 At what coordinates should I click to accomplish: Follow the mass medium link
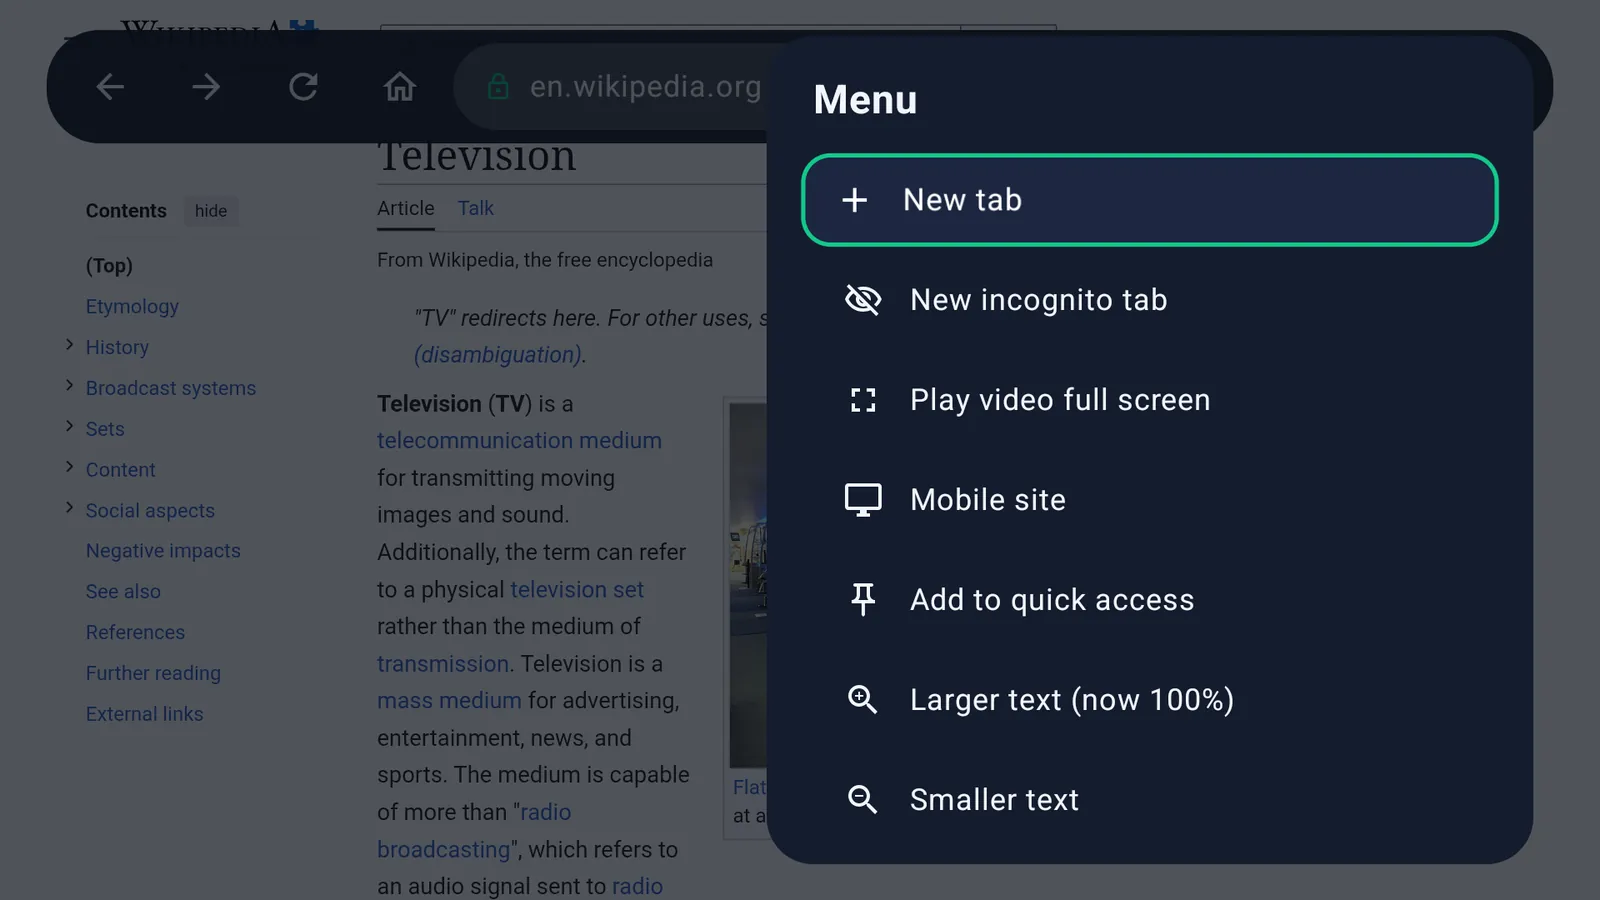click(x=449, y=701)
